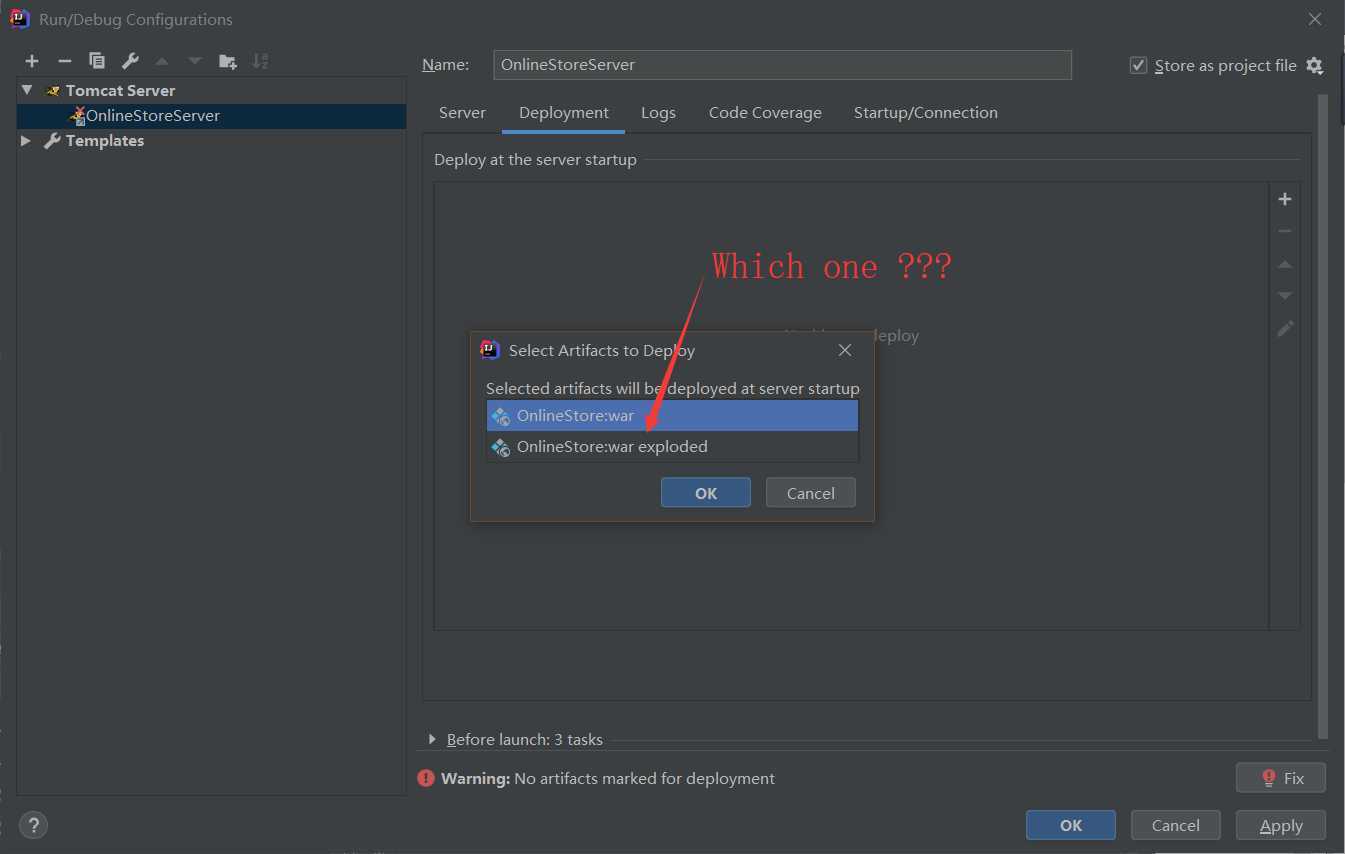Image resolution: width=1345 pixels, height=854 pixels.
Task: Cancel the Select Artifacts dialog
Action: (811, 493)
